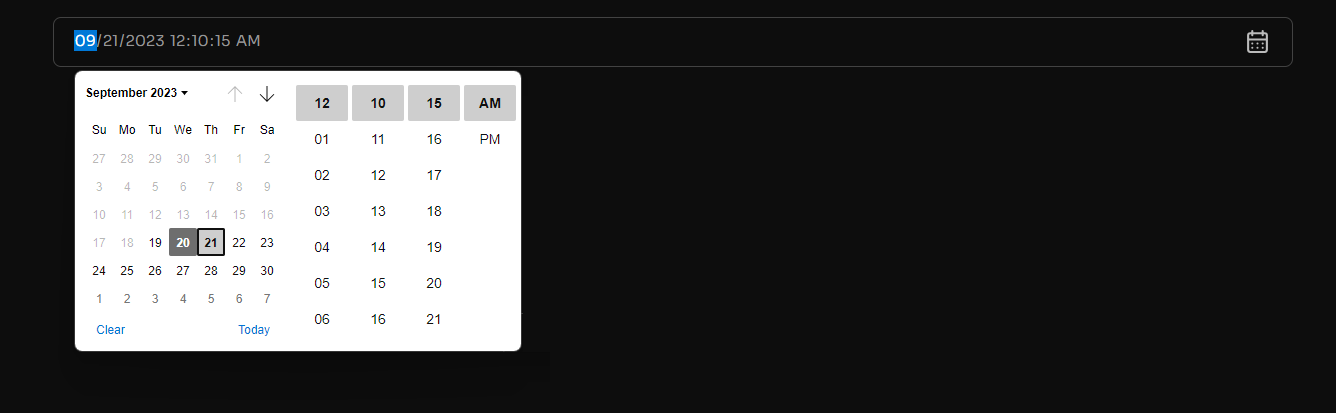
Task: Open the calendar picker icon
Action: tap(1257, 42)
